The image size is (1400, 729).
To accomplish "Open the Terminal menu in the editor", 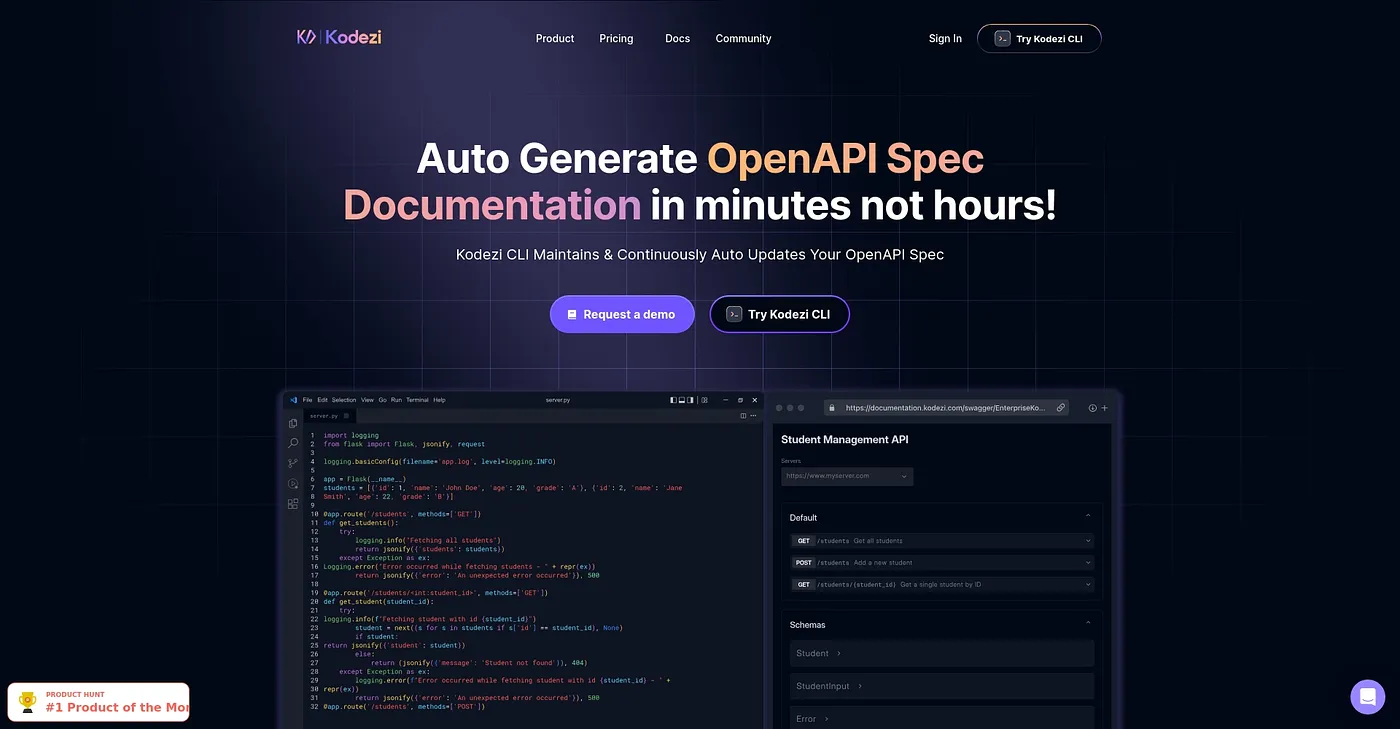I will (x=417, y=400).
